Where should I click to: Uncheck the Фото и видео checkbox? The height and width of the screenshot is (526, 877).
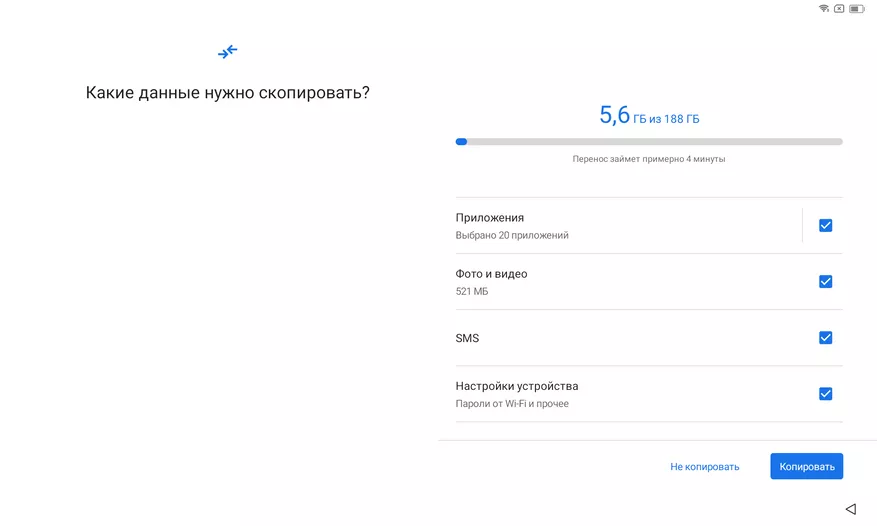[825, 282]
